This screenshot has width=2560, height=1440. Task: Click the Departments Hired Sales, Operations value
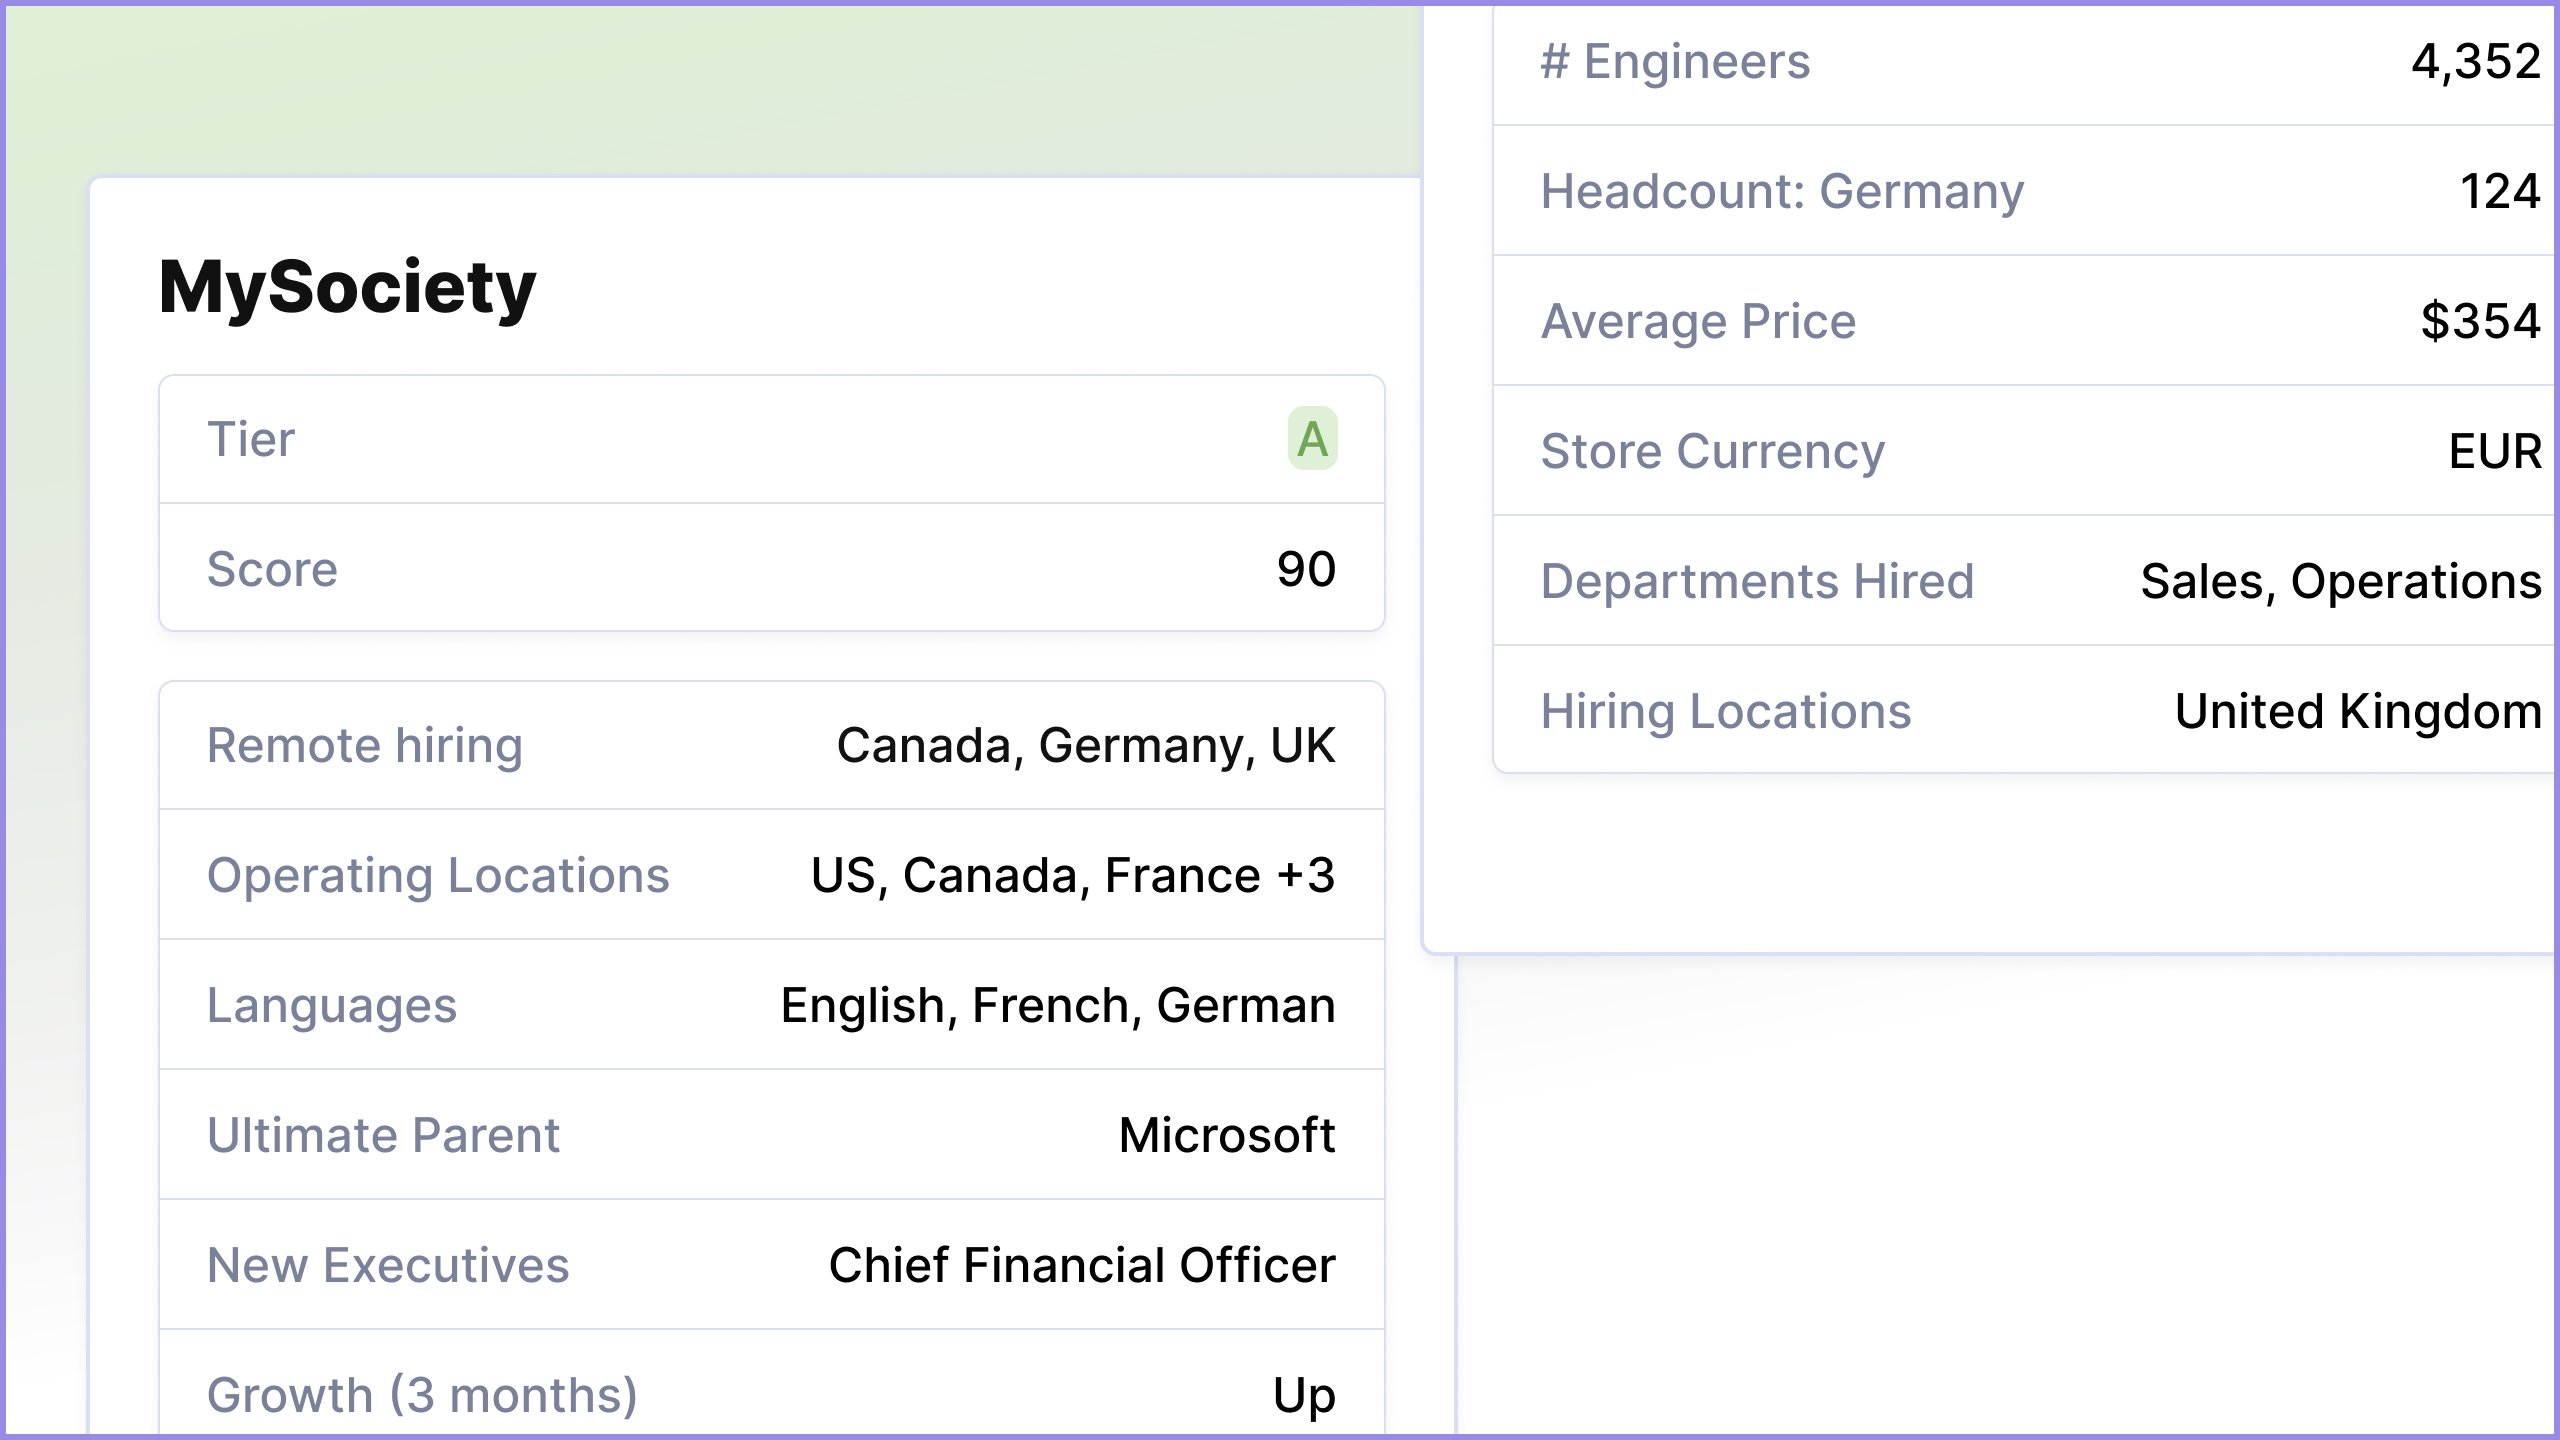[2340, 581]
